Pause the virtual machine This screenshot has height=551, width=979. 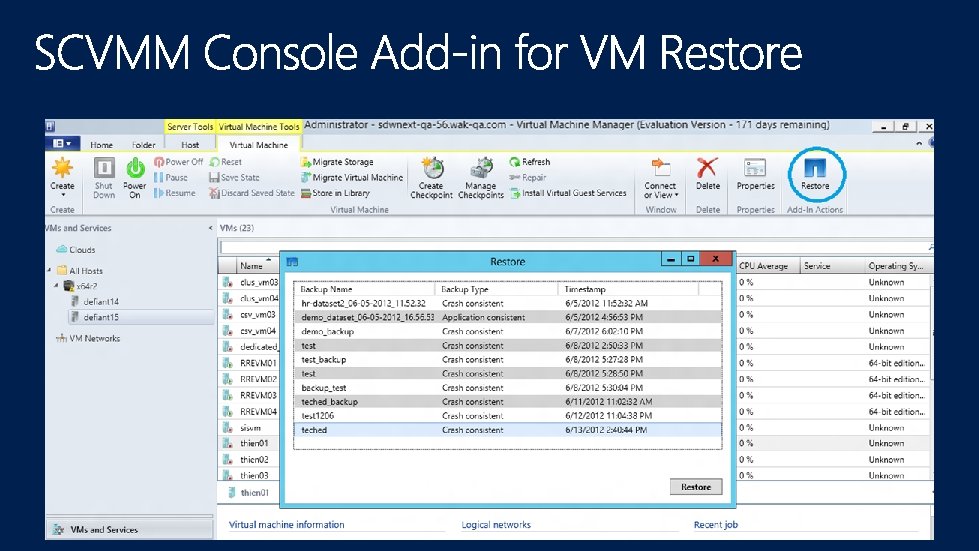point(170,177)
